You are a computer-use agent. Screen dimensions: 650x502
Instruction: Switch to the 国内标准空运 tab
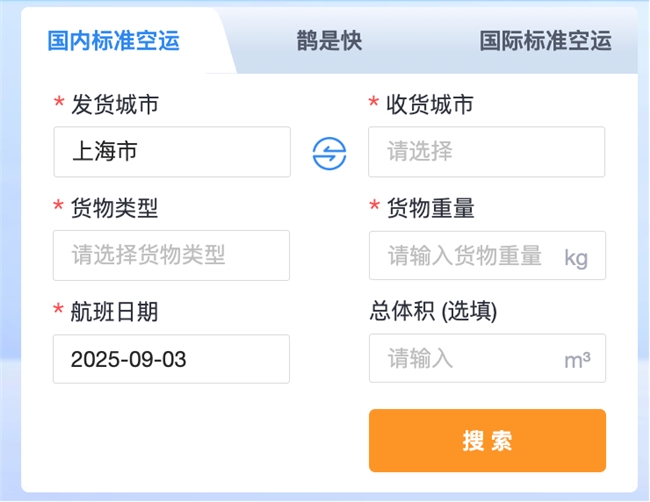point(113,41)
